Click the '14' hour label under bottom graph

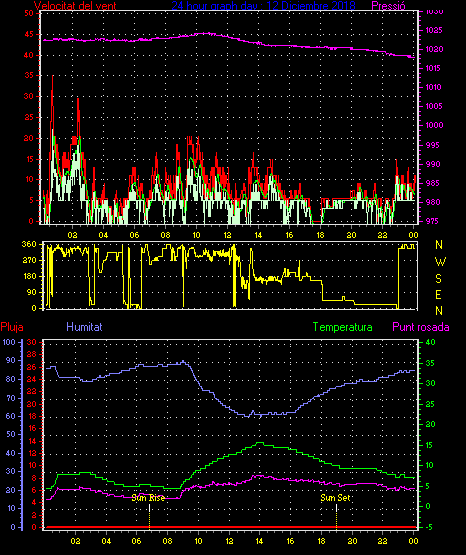259,541
